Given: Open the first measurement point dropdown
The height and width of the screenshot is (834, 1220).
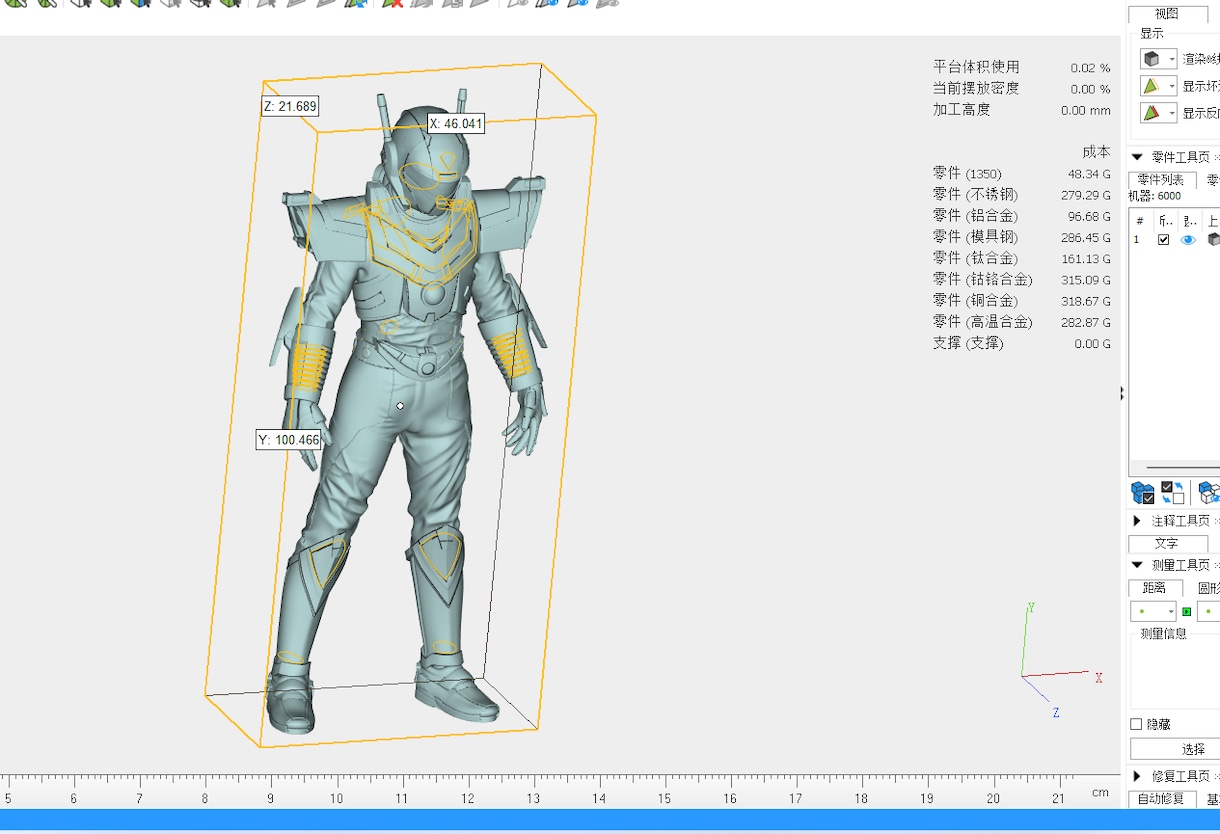Looking at the screenshot, I should (1153, 611).
